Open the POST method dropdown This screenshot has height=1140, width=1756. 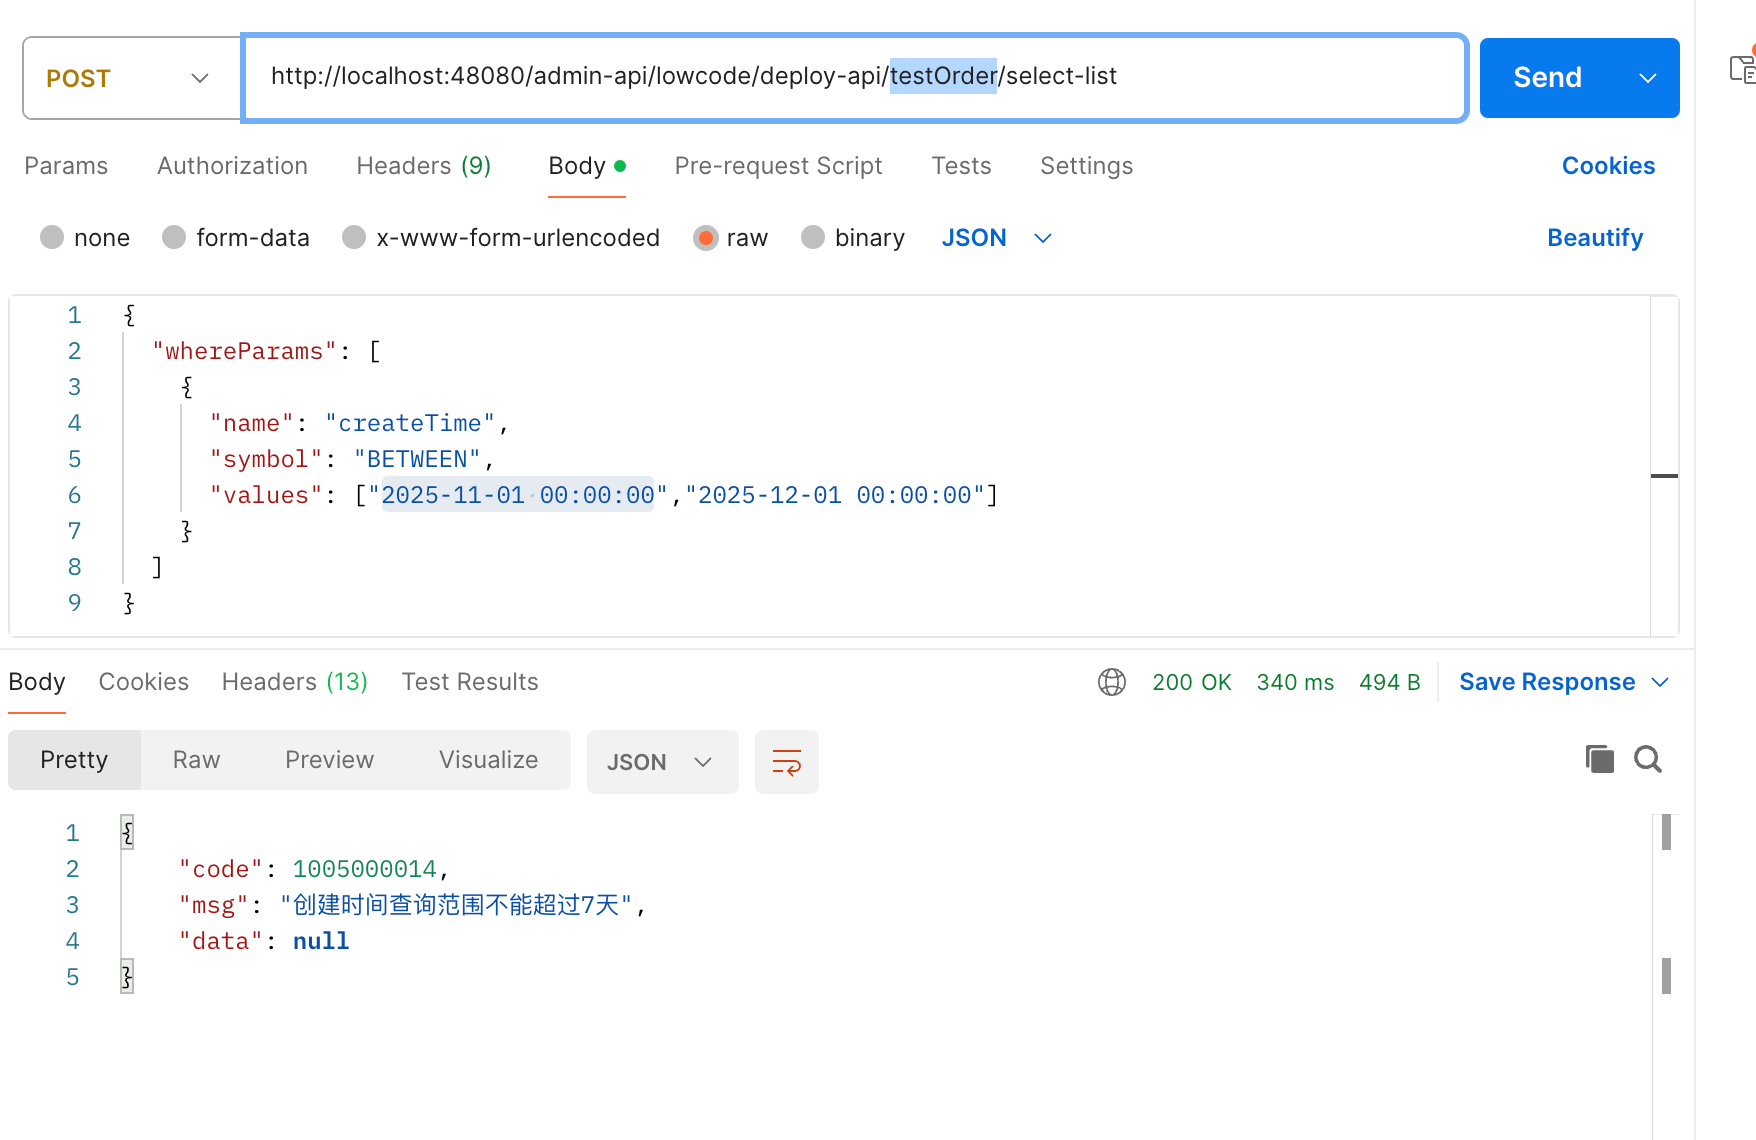[x=130, y=78]
